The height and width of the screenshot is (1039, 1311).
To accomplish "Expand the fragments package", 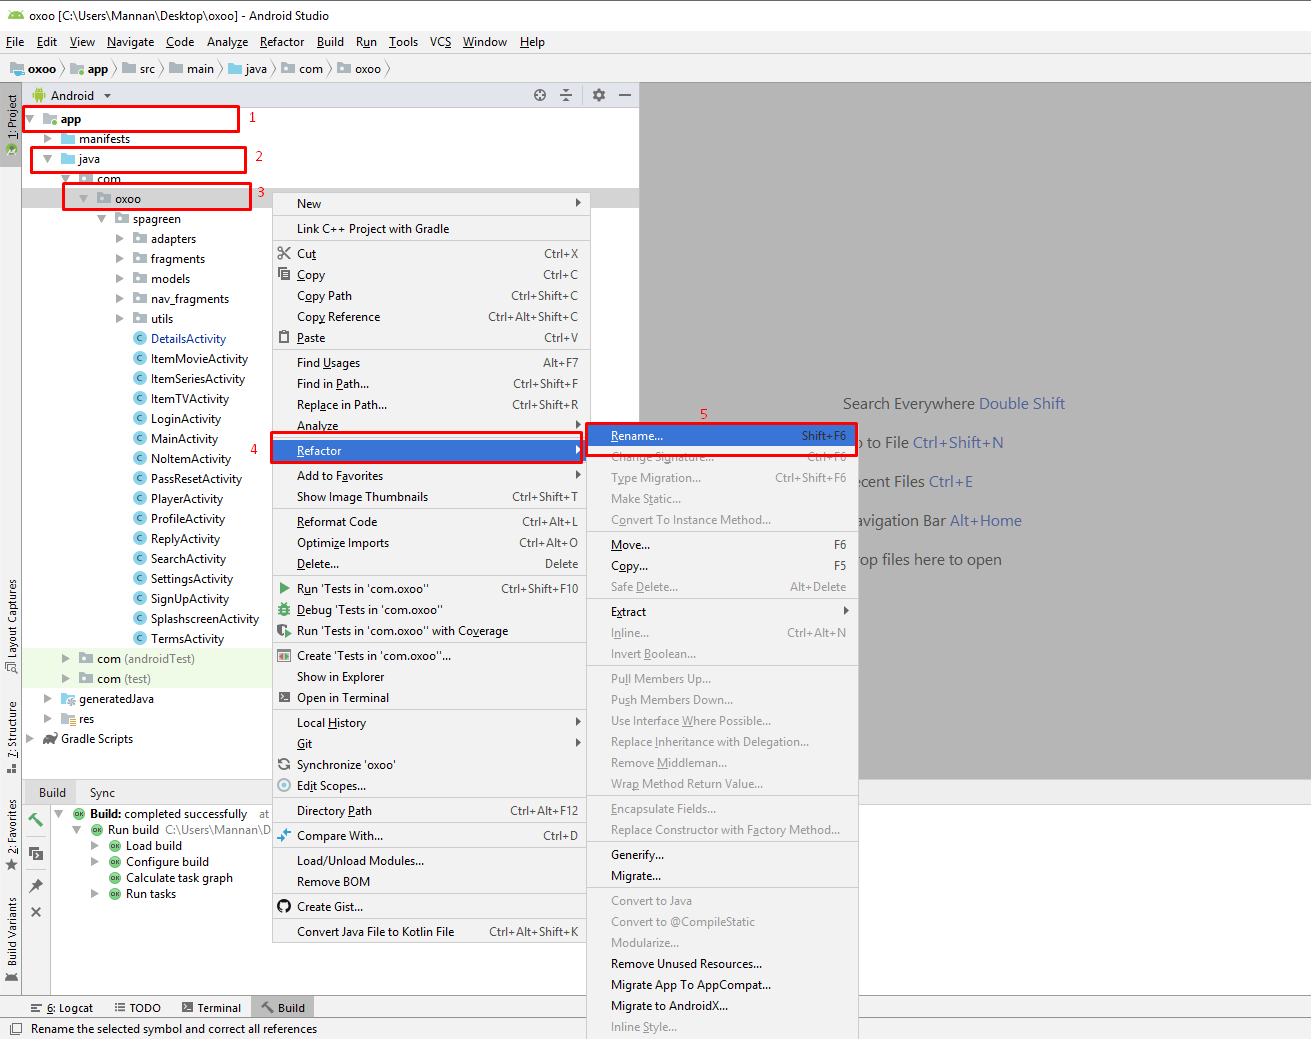I will pos(119,259).
